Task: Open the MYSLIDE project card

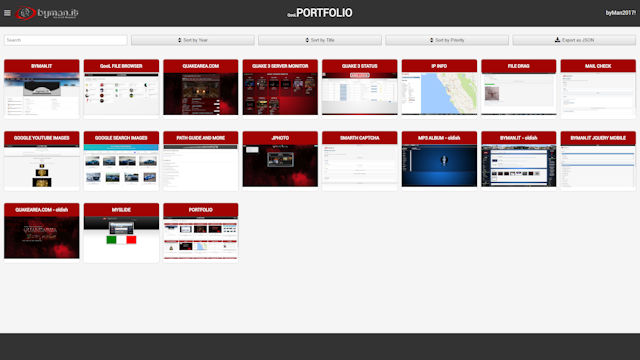Action: coord(121,233)
